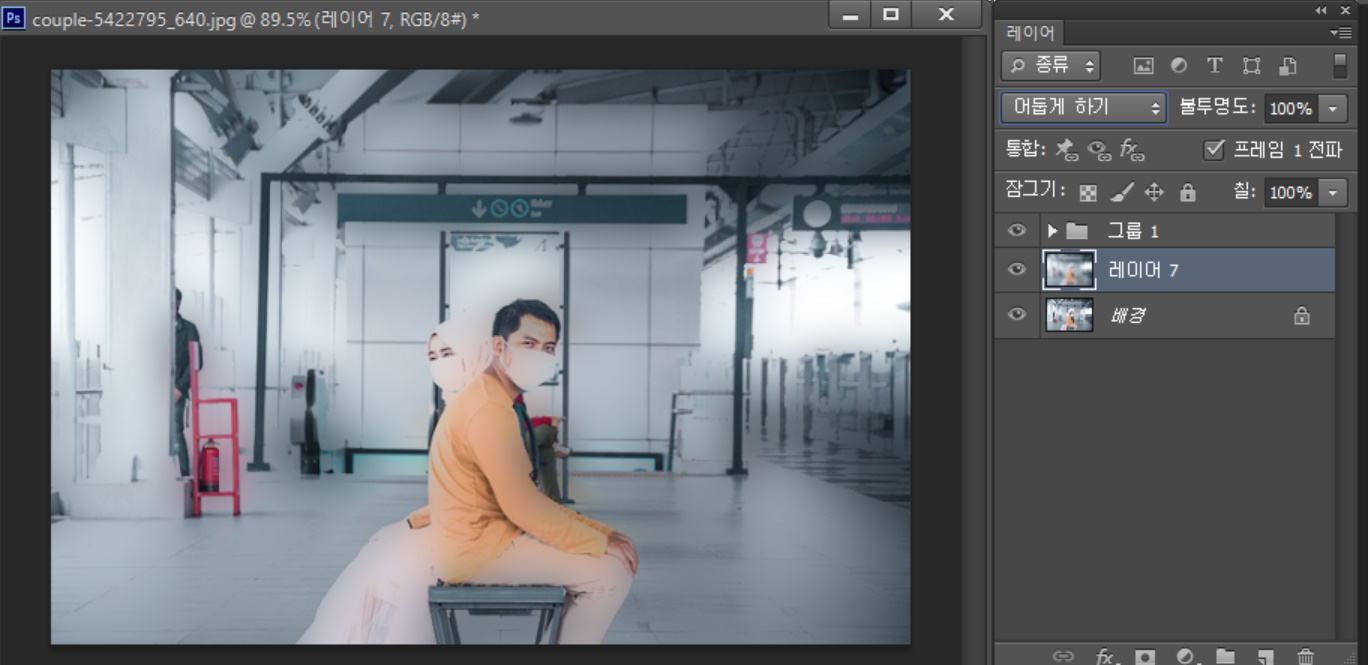Filter layers by pixel image type

click(x=1143, y=66)
